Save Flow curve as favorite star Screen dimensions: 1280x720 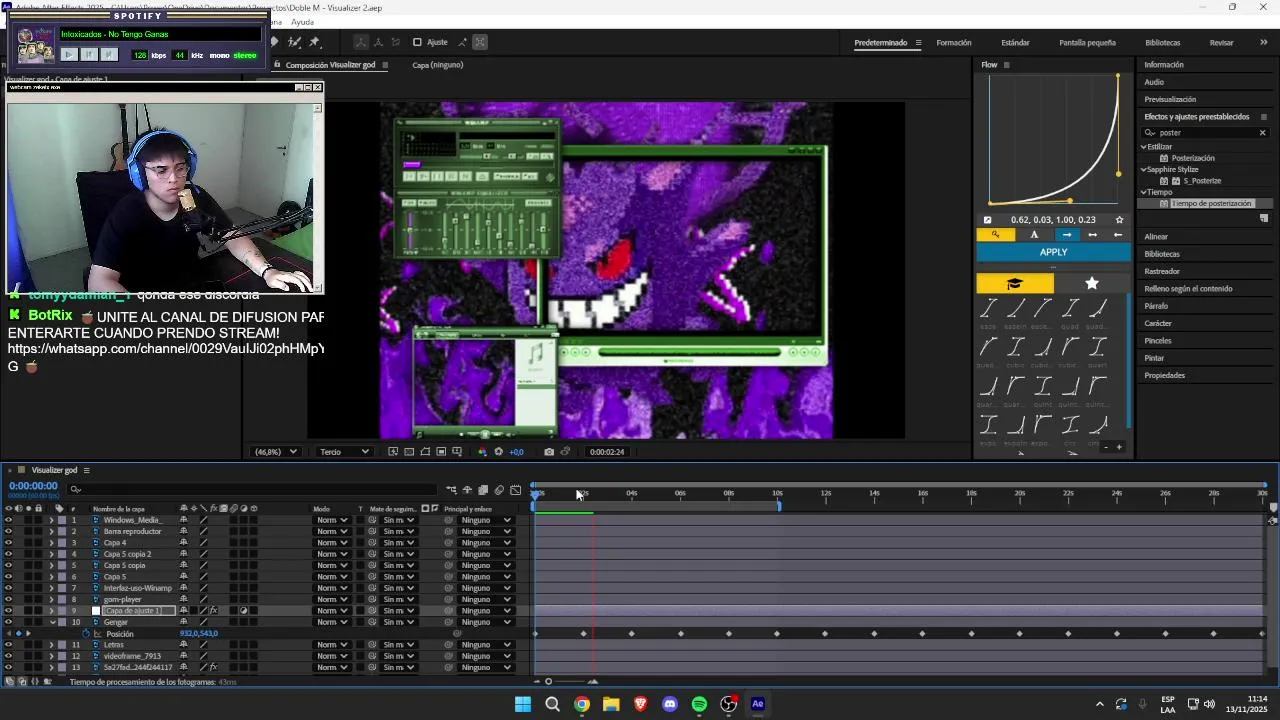1119,220
